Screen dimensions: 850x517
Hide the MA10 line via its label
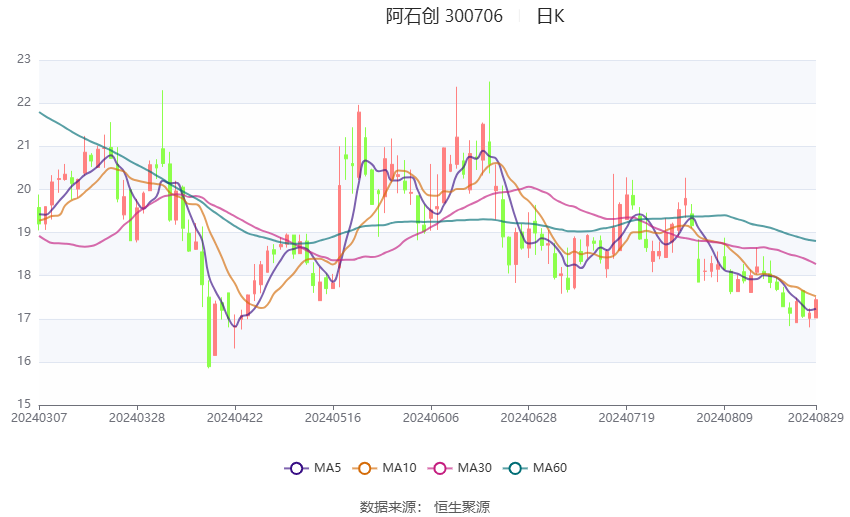coord(399,468)
